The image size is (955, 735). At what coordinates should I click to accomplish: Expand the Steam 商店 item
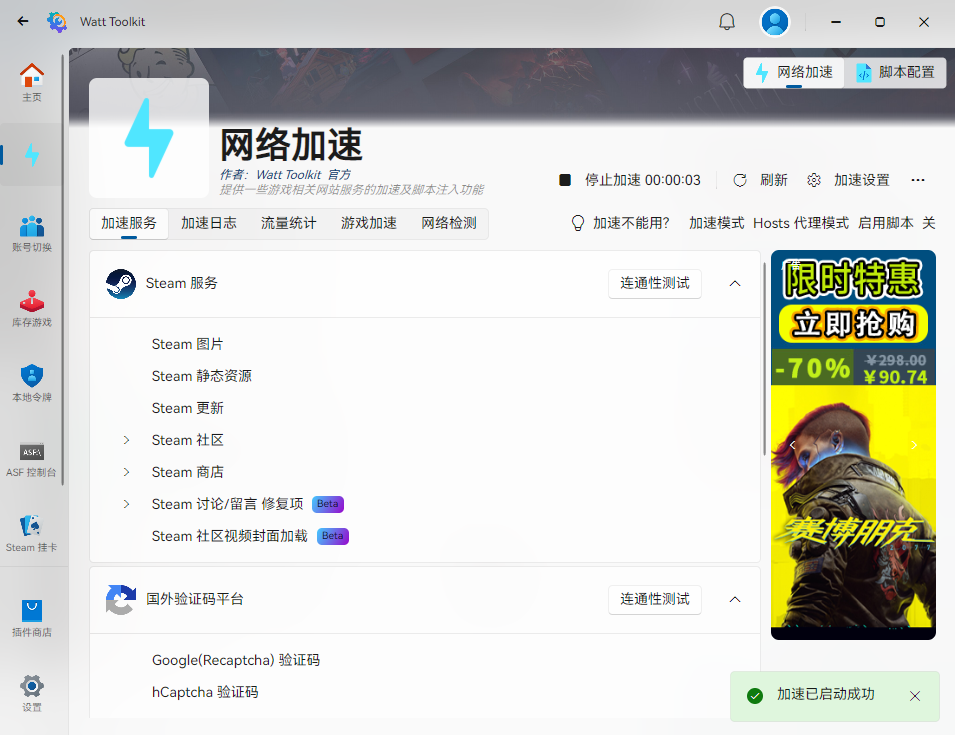coord(126,473)
